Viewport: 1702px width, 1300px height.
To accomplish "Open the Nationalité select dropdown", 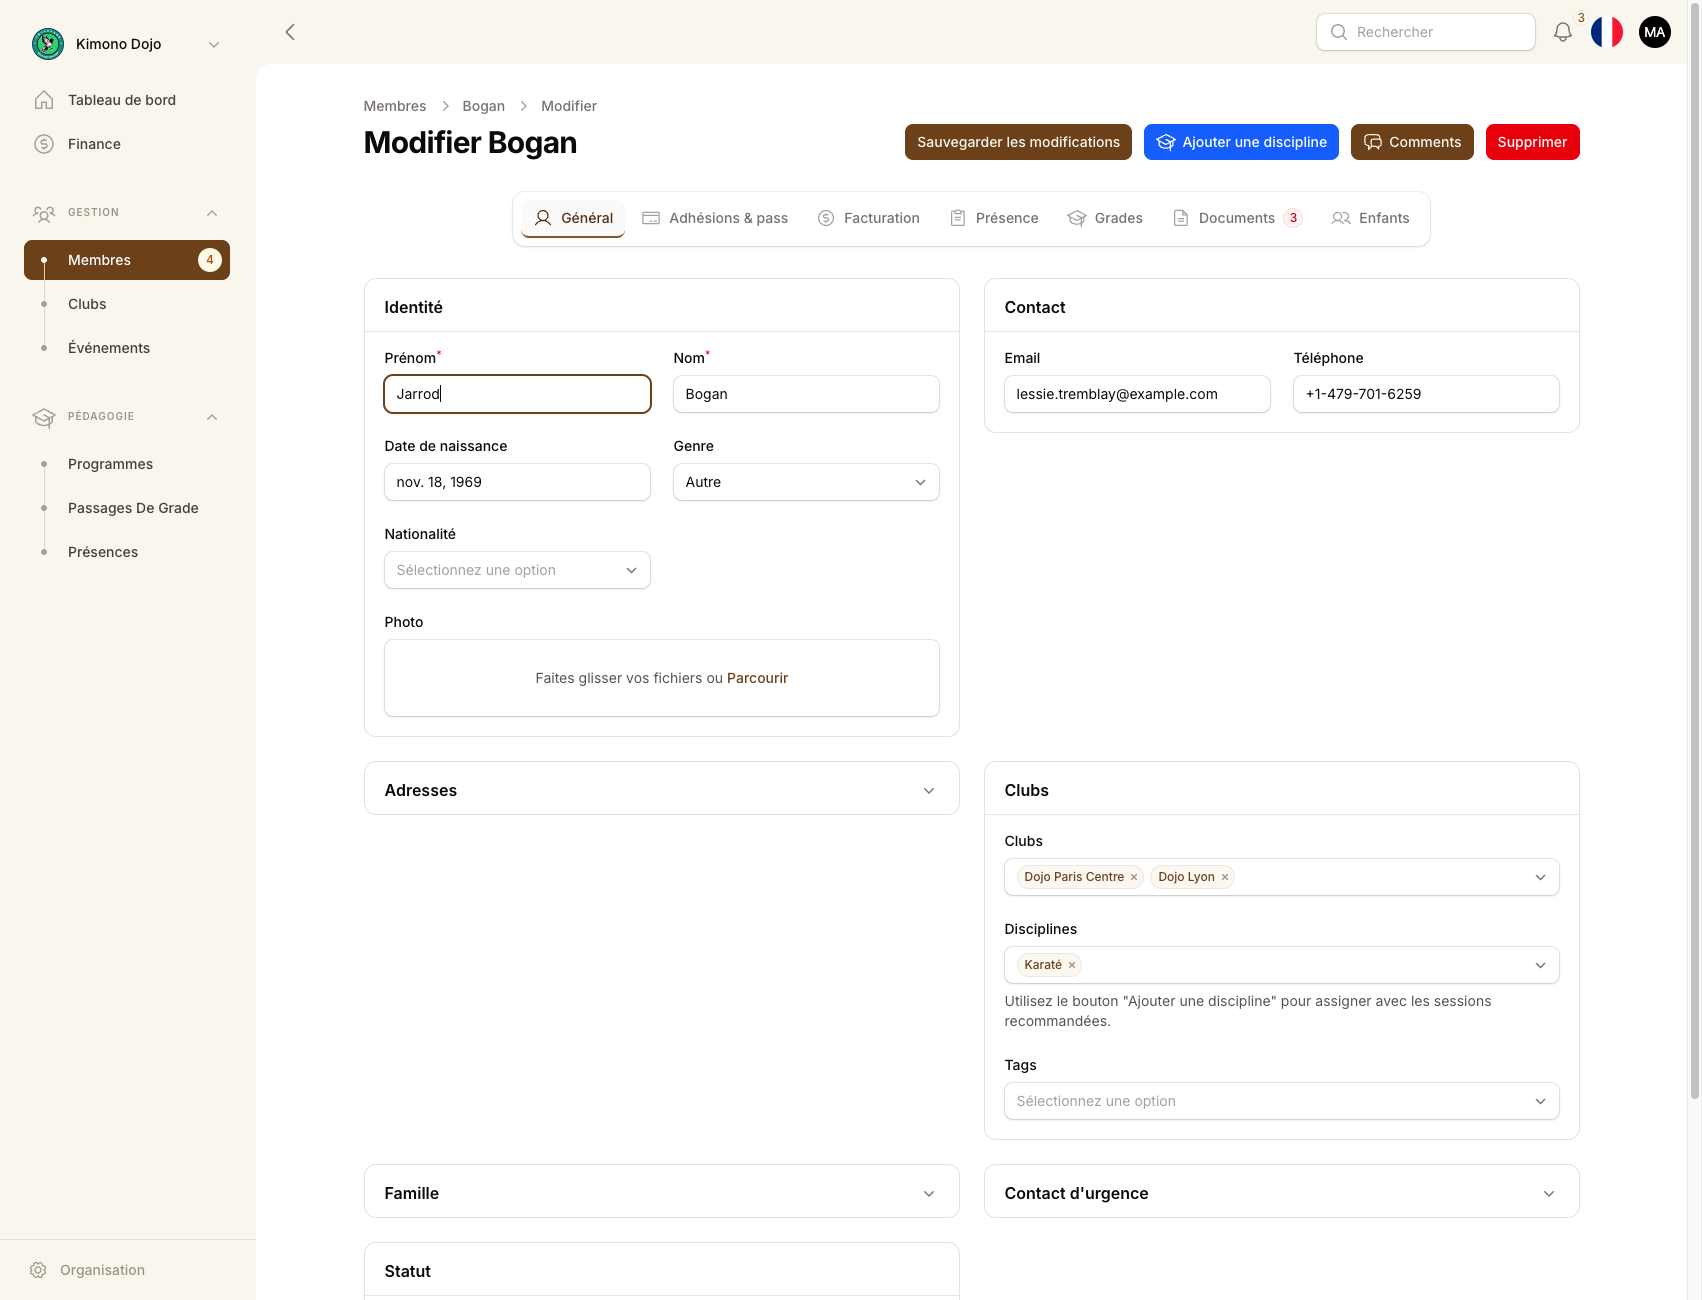I will point(517,570).
